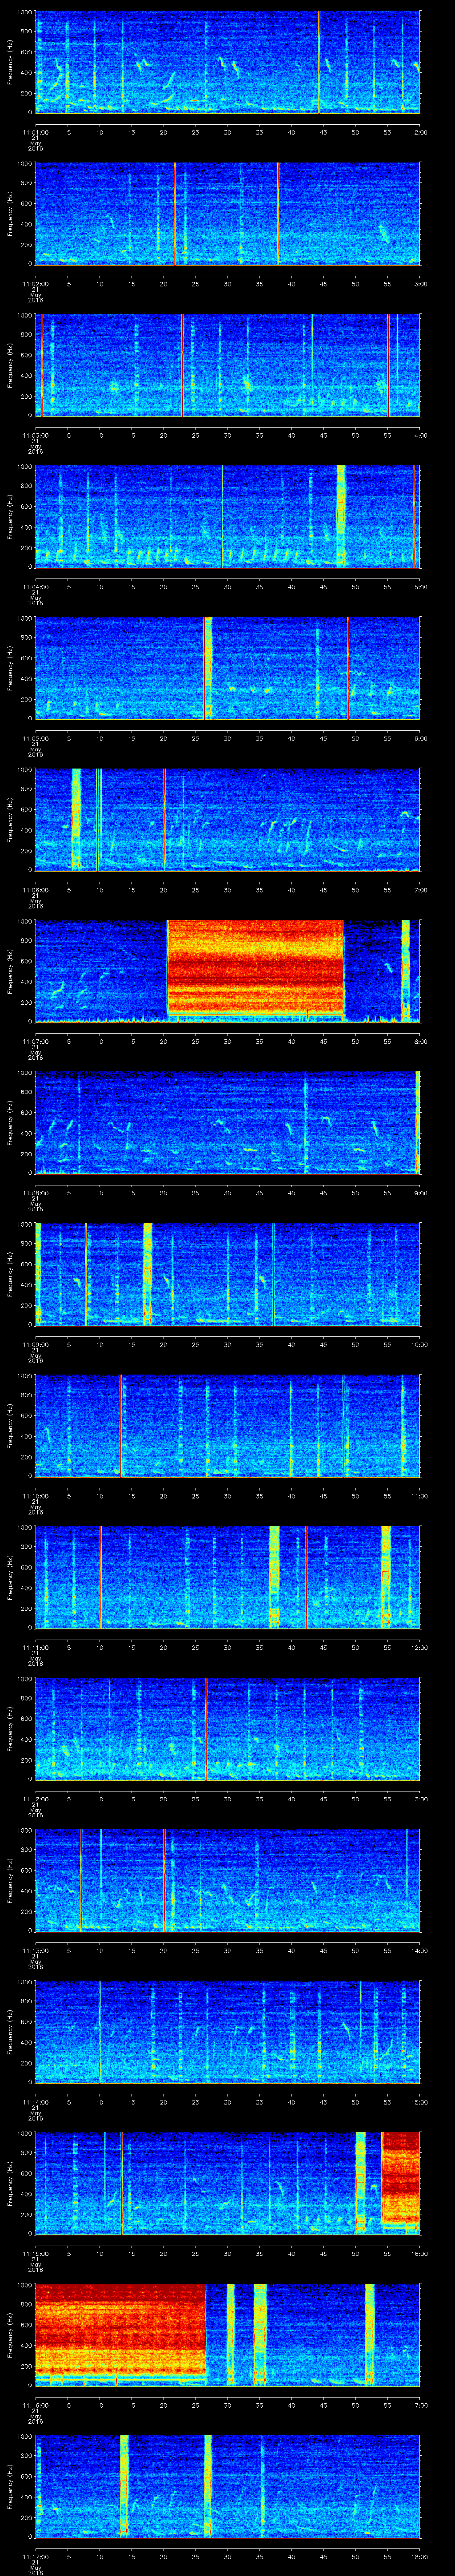Image resolution: width=455 pixels, height=2576 pixels.
Task: Click the 18:00 end-time label
Action: [419, 2556]
